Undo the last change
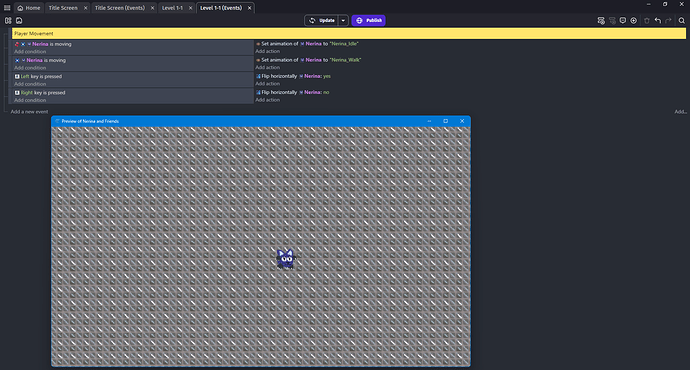The width and height of the screenshot is (690, 370). point(657,20)
